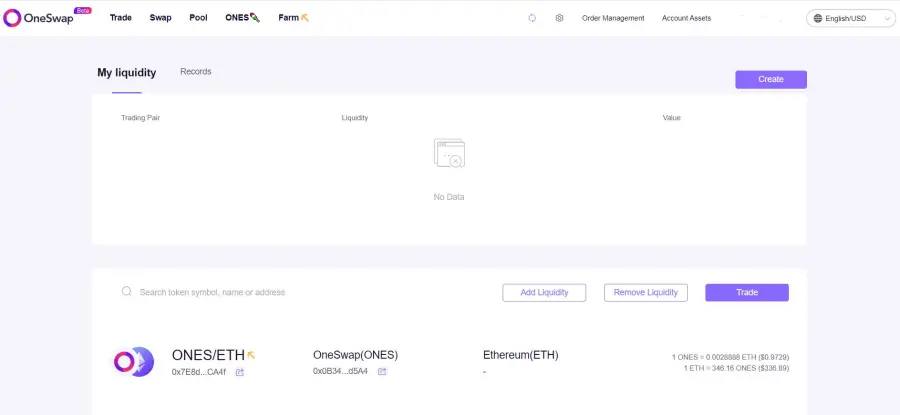Click the ONES/ETH pair token logo
The width and height of the screenshot is (900, 415).
pyautogui.click(x=133, y=362)
